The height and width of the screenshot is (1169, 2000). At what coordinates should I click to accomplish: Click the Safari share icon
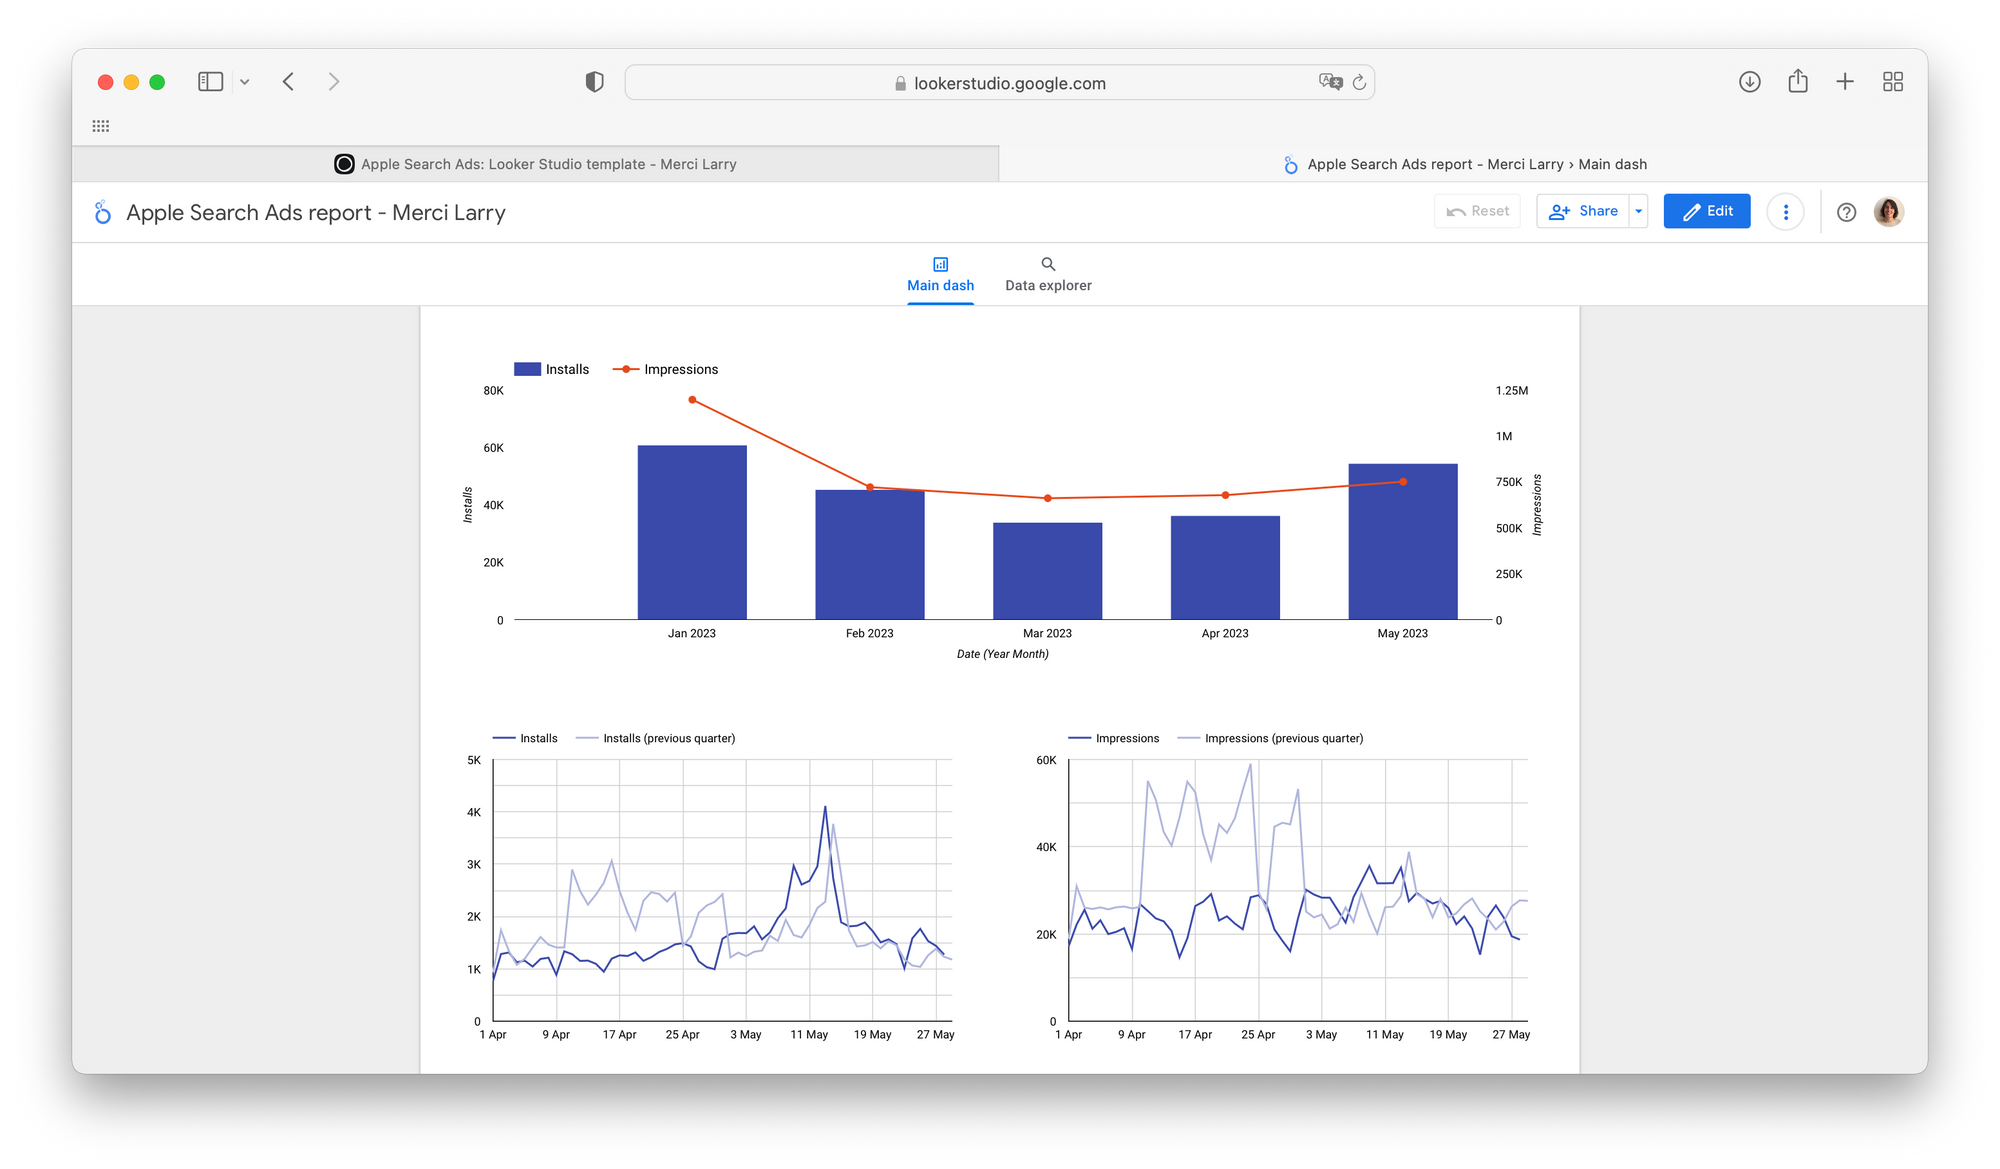coord(1797,82)
